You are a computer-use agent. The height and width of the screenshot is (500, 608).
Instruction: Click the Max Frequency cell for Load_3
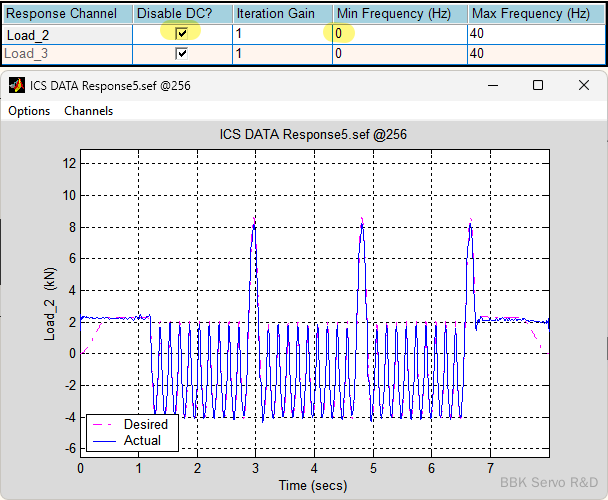pos(534,53)
